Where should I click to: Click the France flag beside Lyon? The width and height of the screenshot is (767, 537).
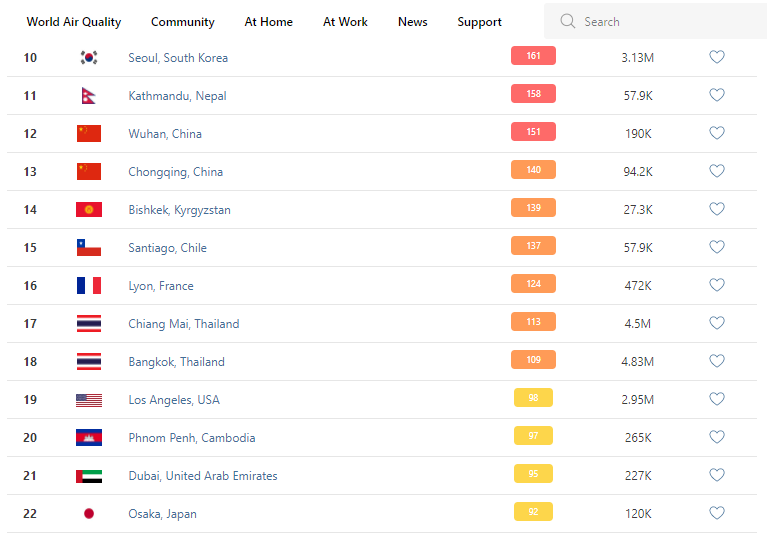pos(89,286)
